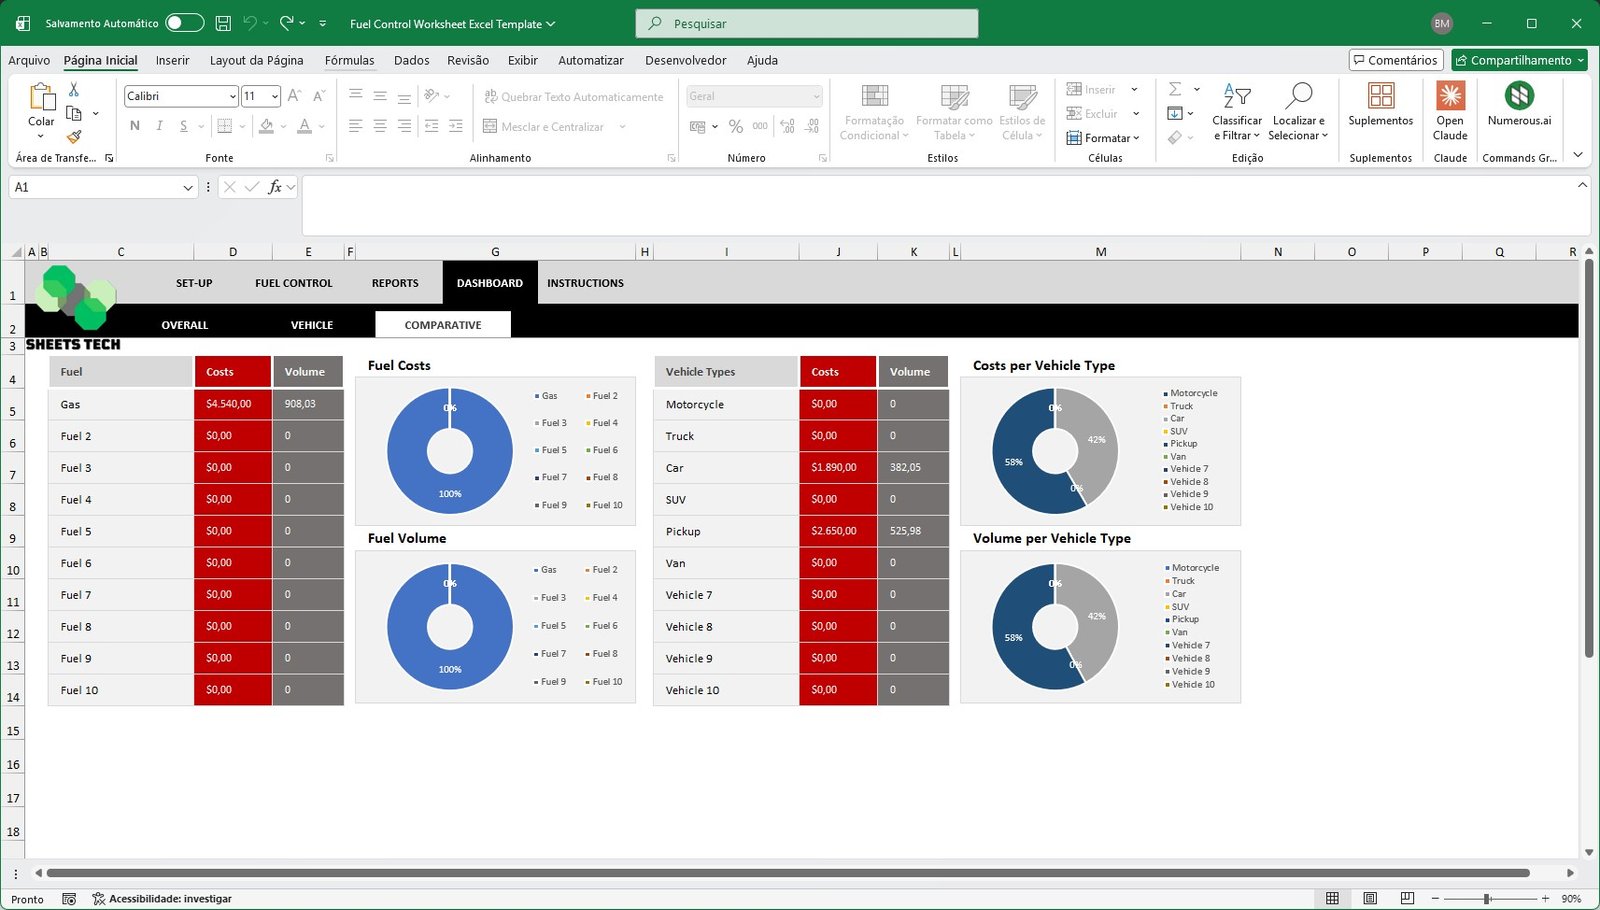Click the Suplementos icon in the ribbon
This screenshot has height=910, width=1600.
(1380, 97)
